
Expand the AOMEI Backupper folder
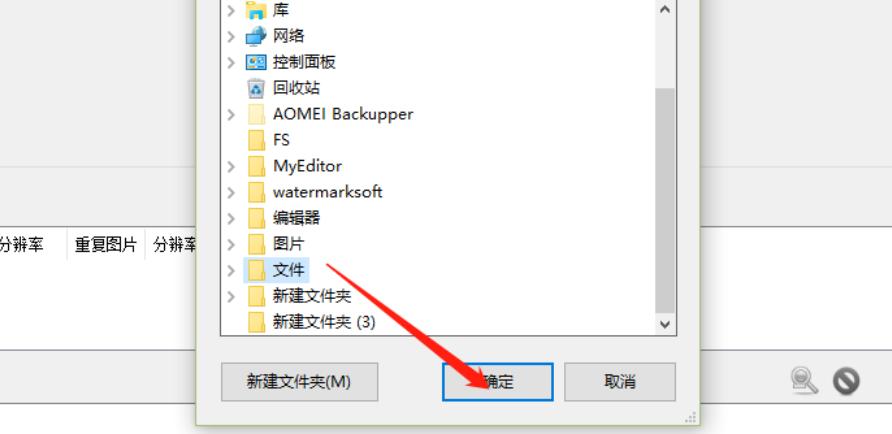[x=230, y=114]
